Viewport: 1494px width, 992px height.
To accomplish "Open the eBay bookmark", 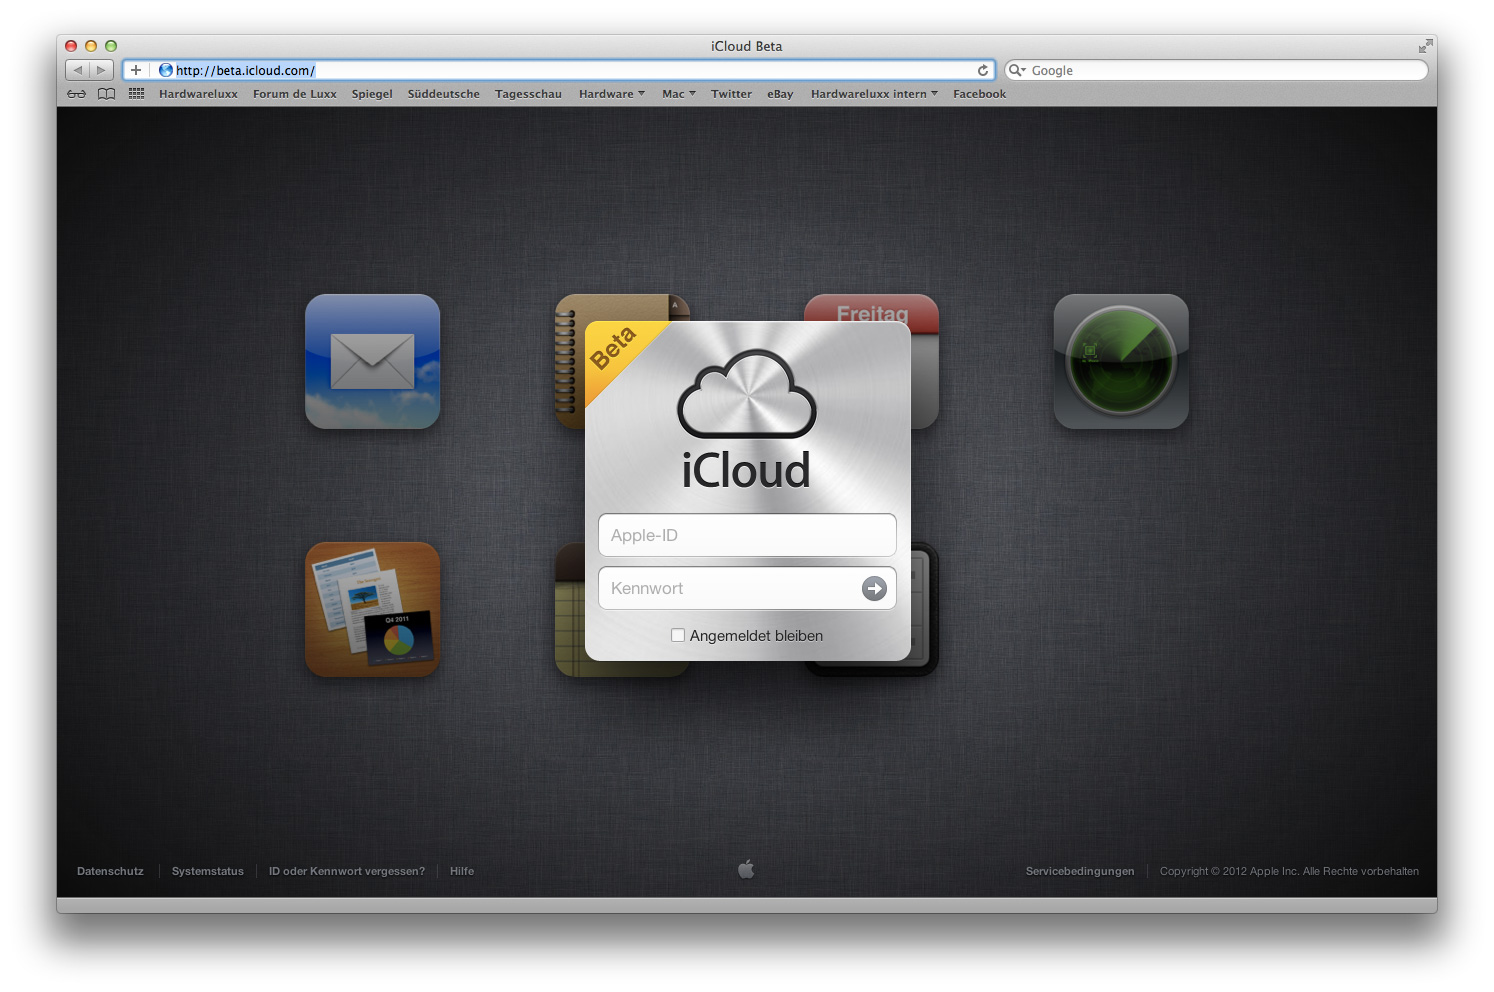I will pyautogui.click(x=780, y=94).
